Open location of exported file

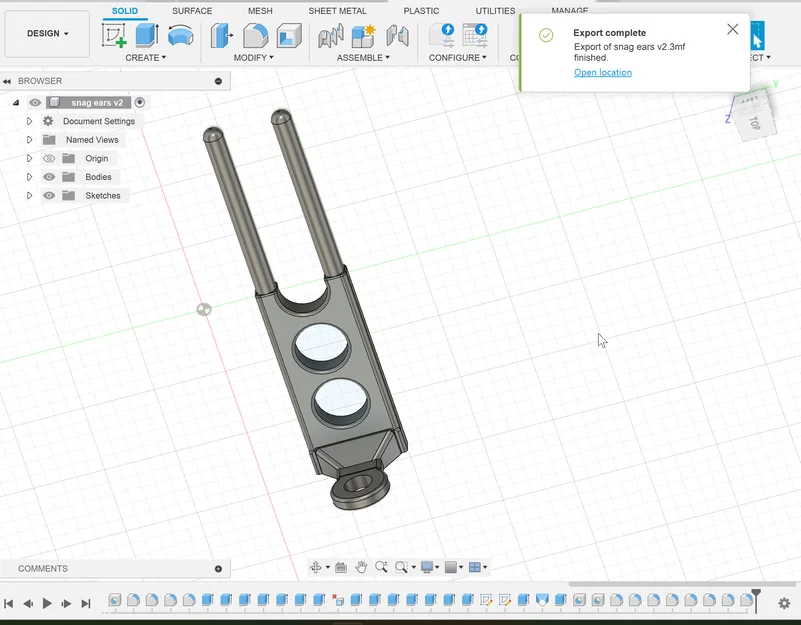(x=603, y=73)
